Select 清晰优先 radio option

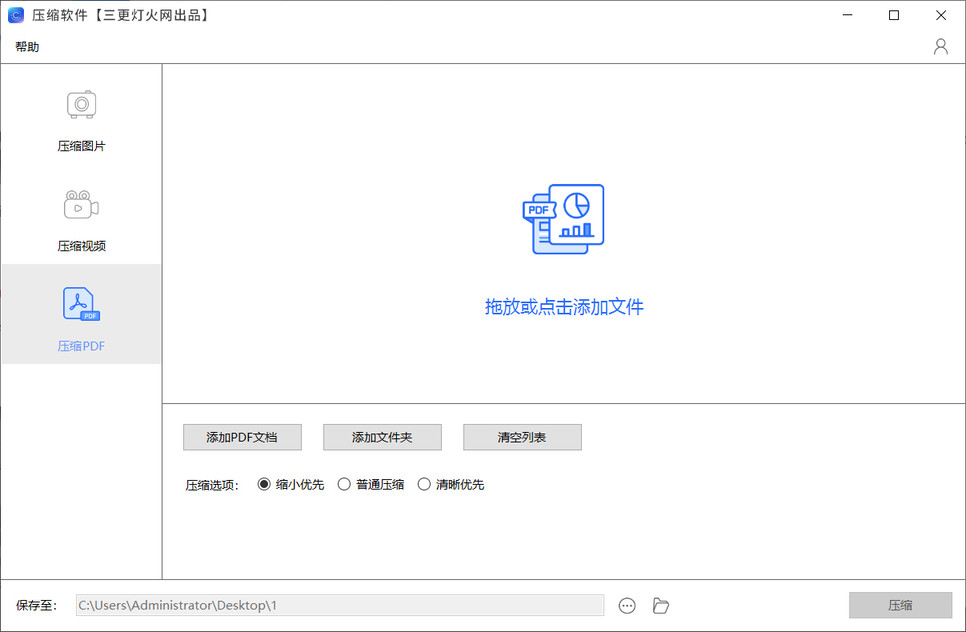click(x=451, y=485)
